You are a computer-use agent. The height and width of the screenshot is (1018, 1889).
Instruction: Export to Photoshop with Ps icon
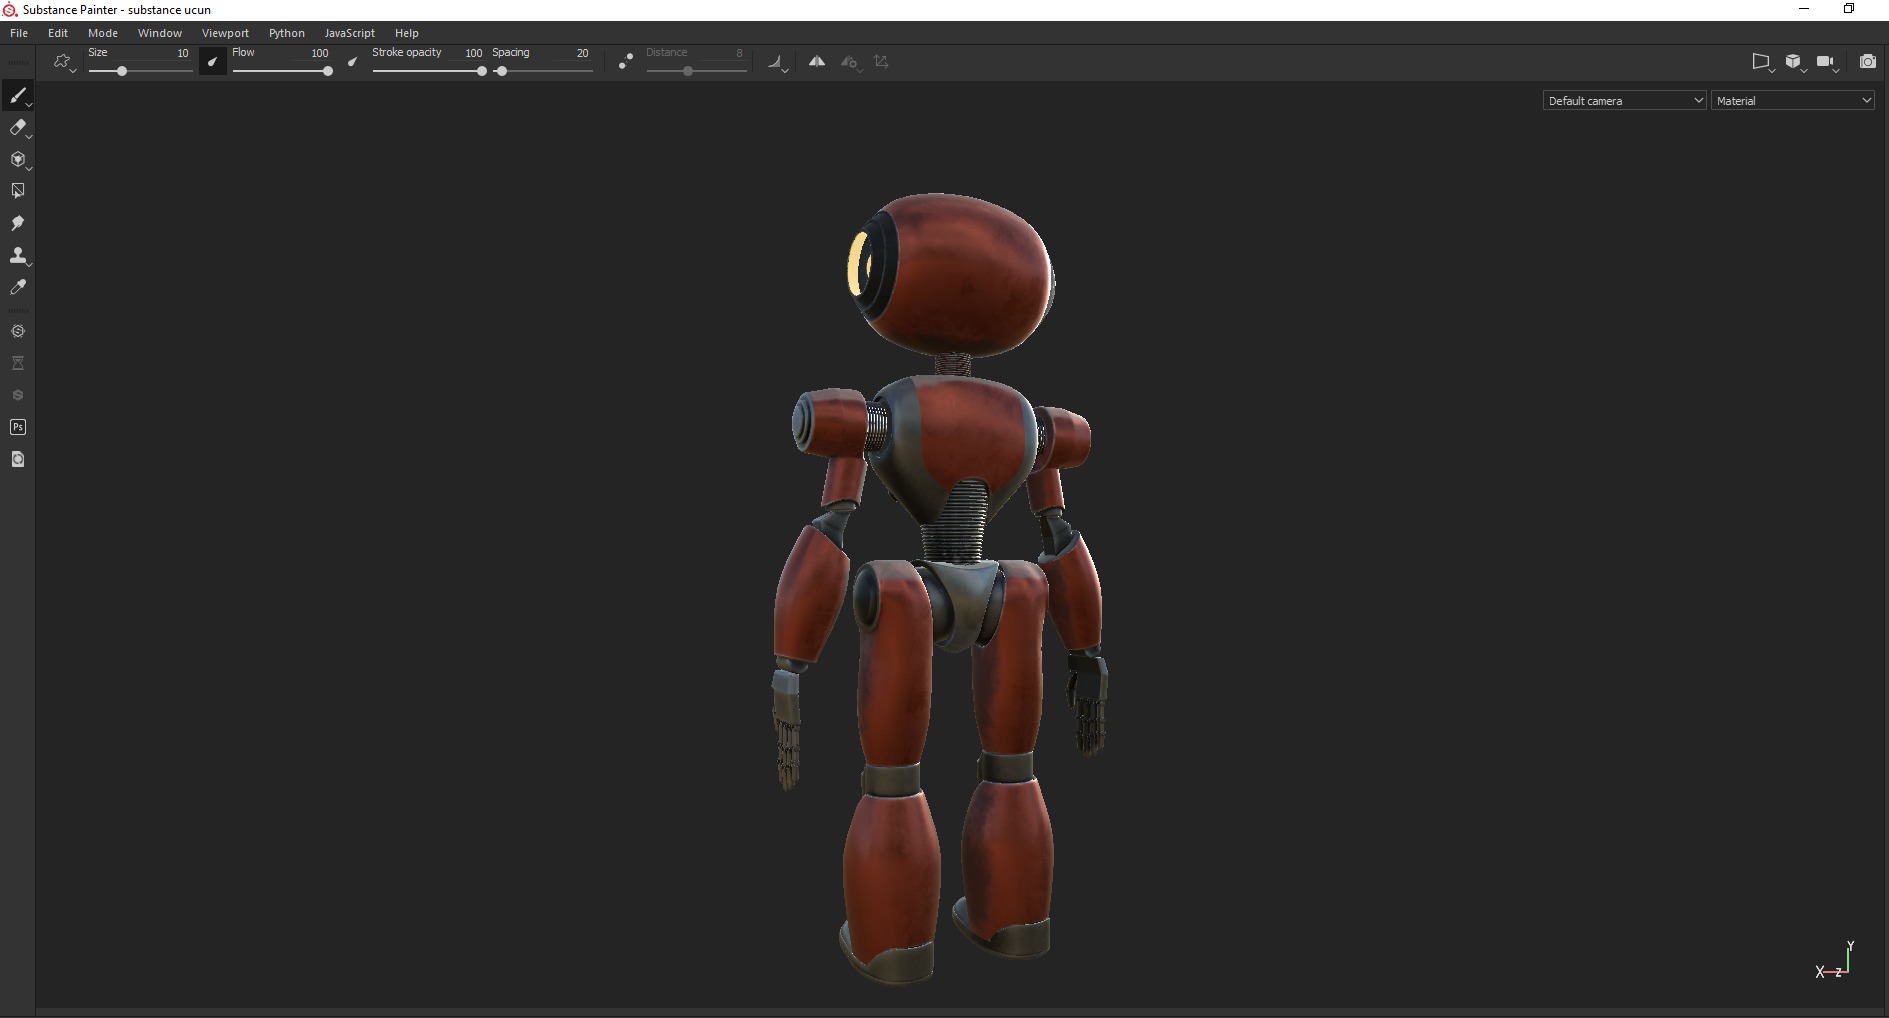pyautogui.click(x=18, y=427)
